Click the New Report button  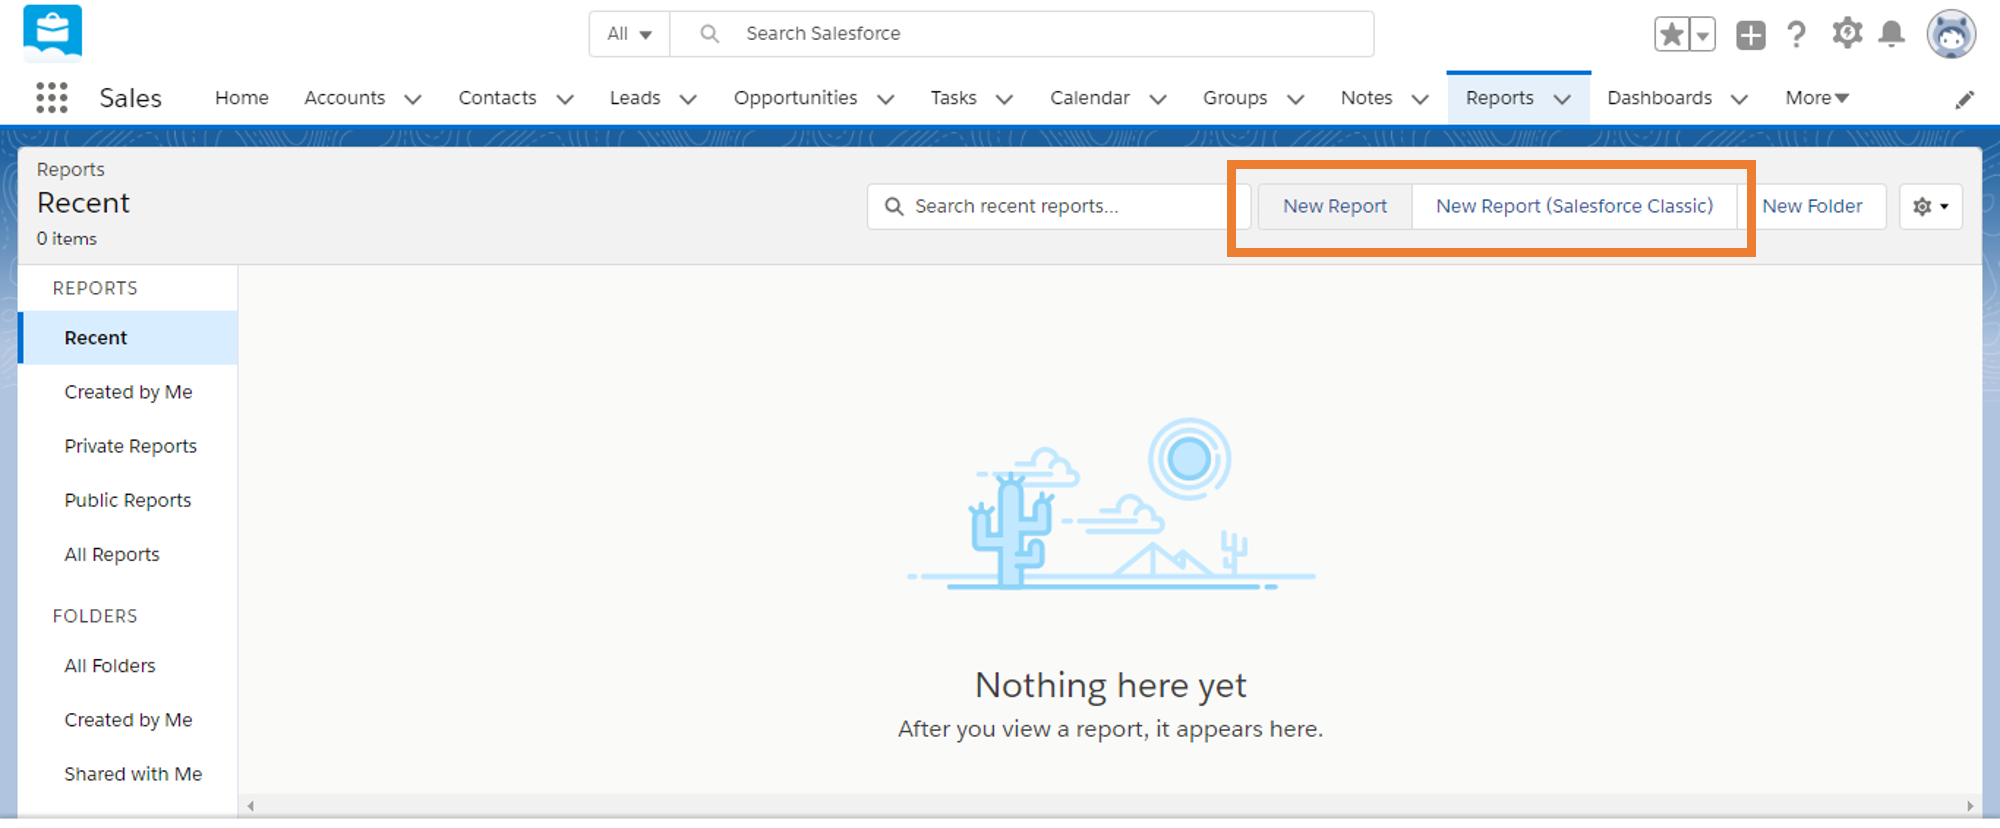click(1335, 206)
